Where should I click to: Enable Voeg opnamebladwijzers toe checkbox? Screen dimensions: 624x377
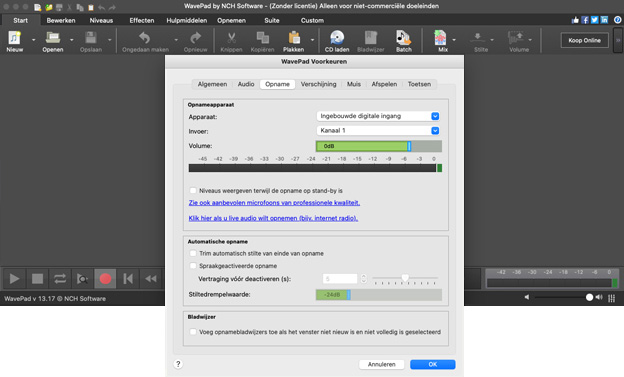pyautogui.click(x=193, y=332)
